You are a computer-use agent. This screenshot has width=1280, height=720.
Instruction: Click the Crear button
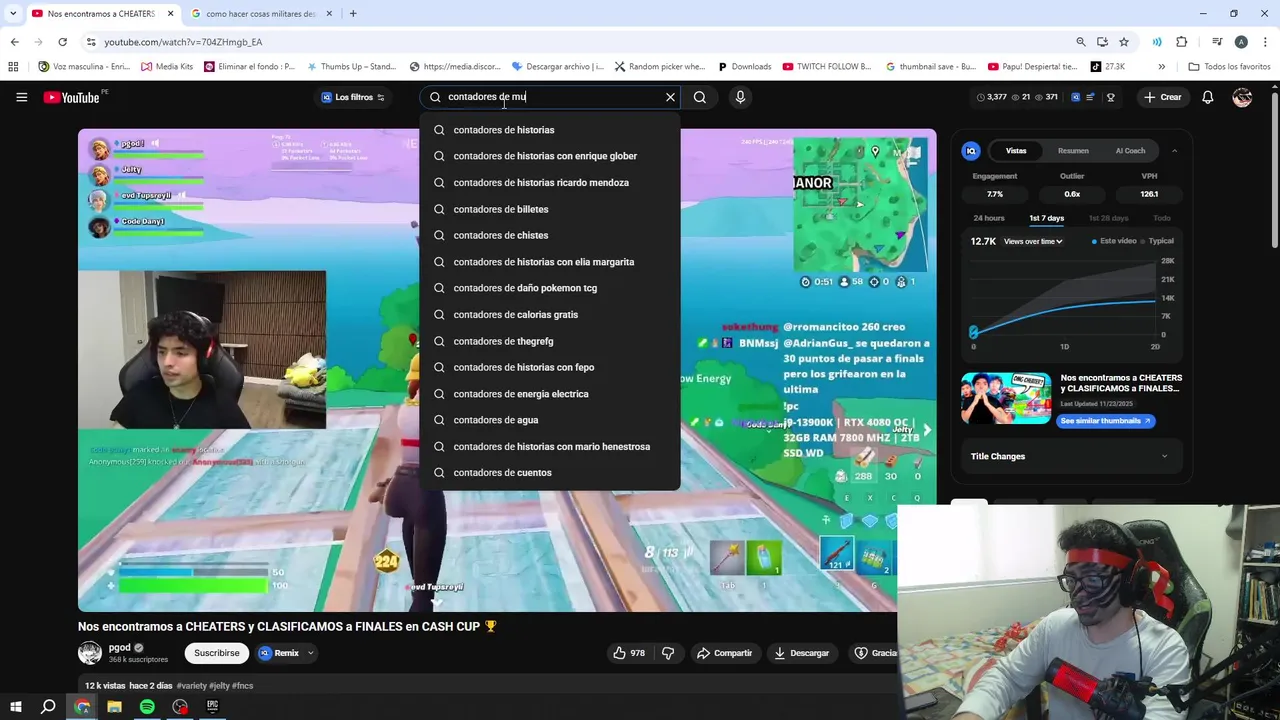[x=1163, y=97]
